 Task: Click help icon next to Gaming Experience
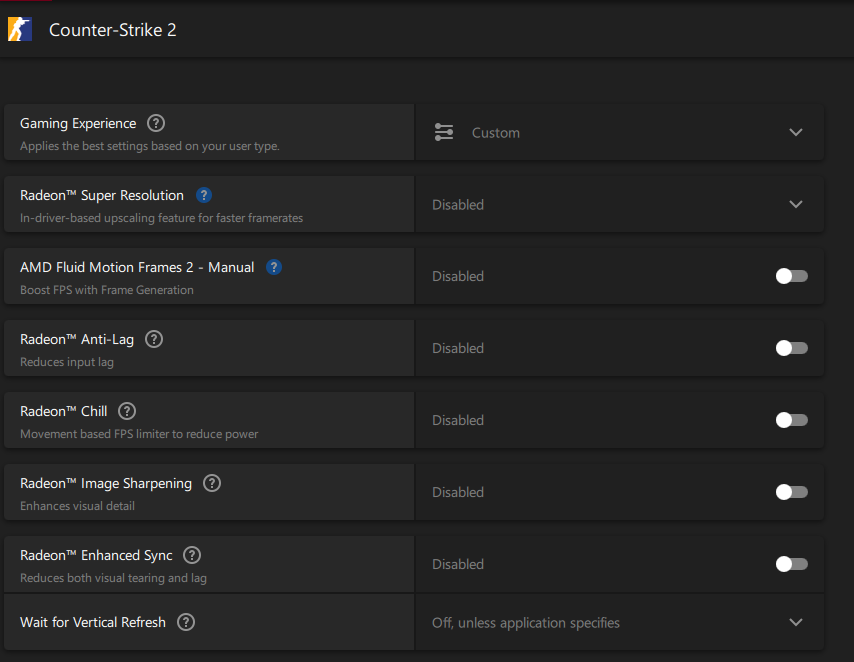tap(155, 123)
